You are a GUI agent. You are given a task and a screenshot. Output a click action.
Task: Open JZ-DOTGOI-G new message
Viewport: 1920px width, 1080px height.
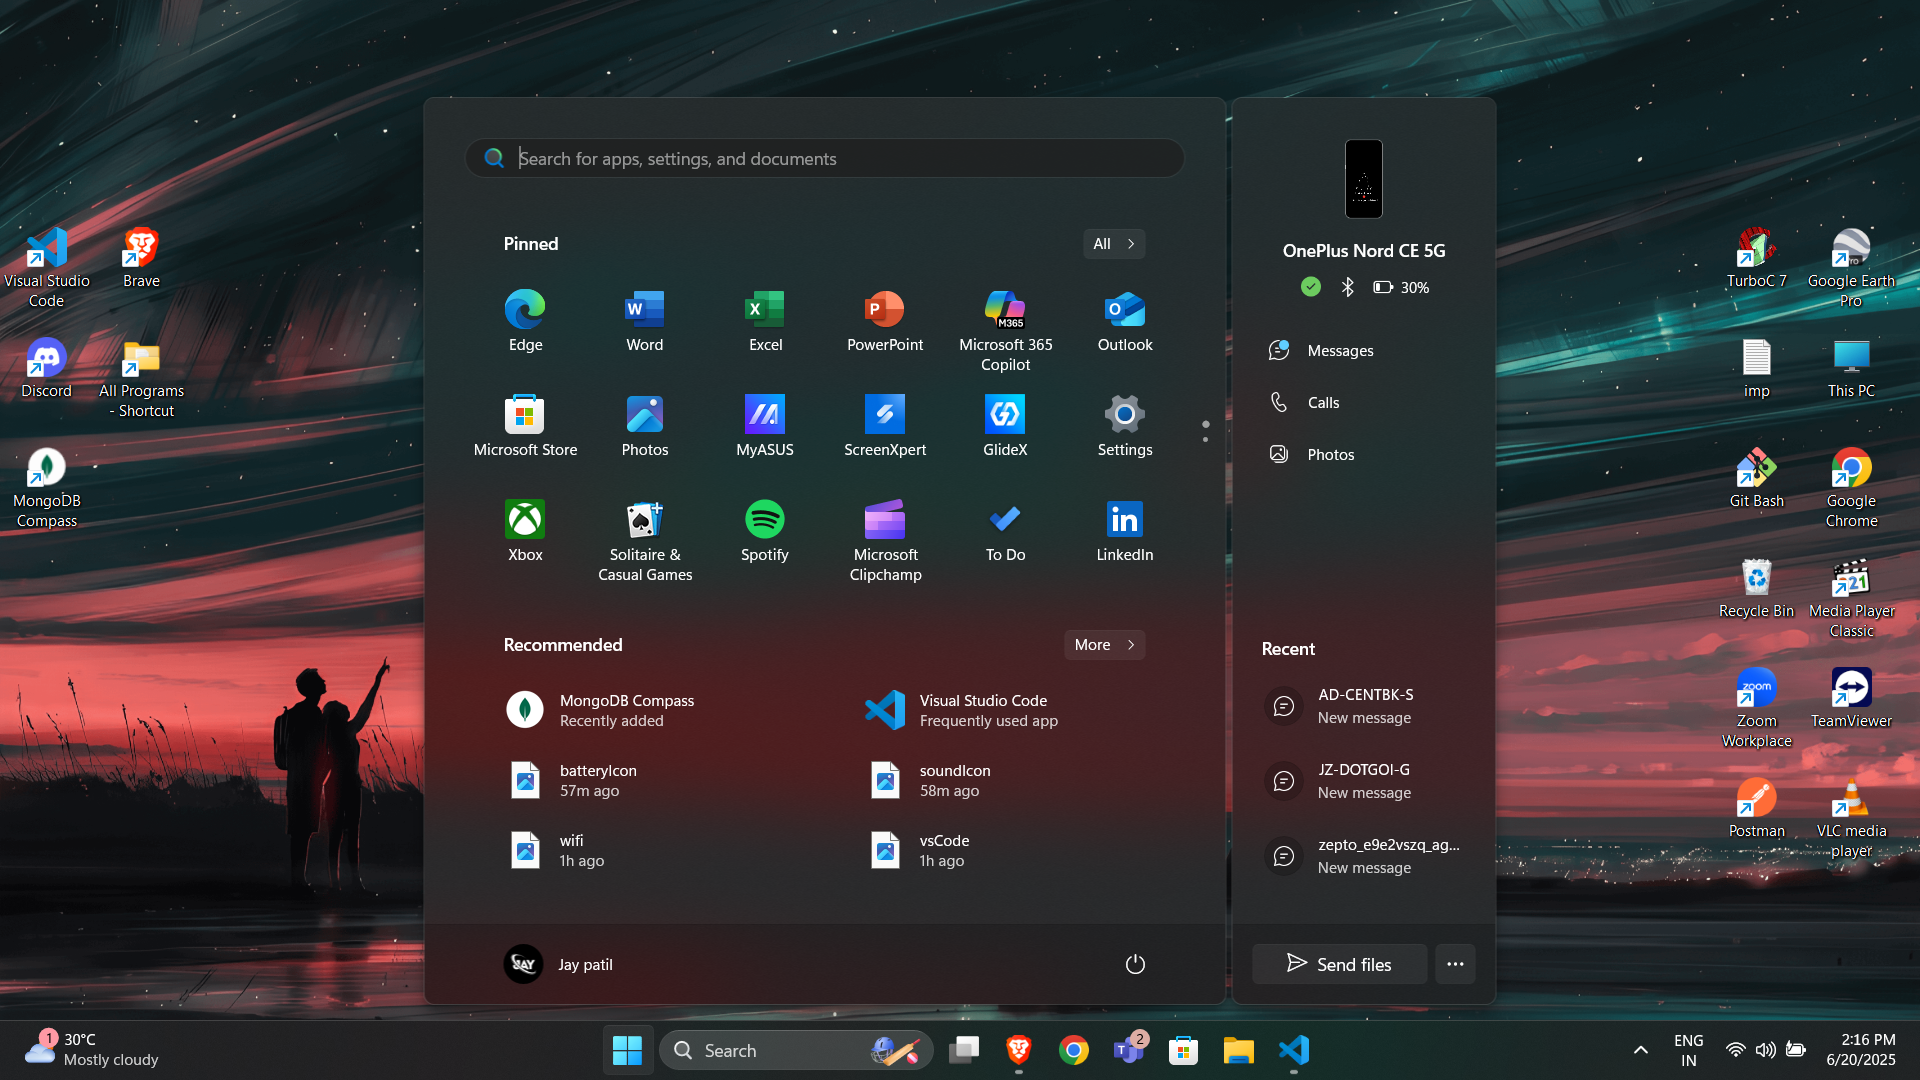pos(1364,781)
